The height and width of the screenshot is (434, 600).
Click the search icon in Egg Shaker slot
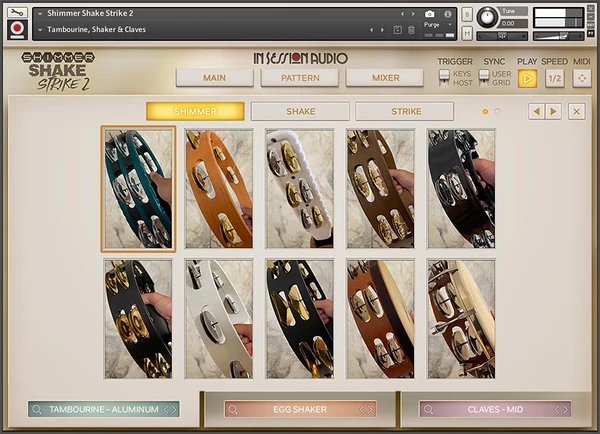[233, 409]
